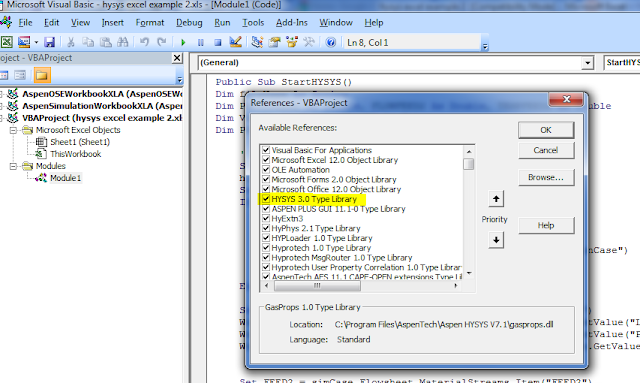Click the Cut scissors icon
The image size is (640, 383).
tap(71, 42)
